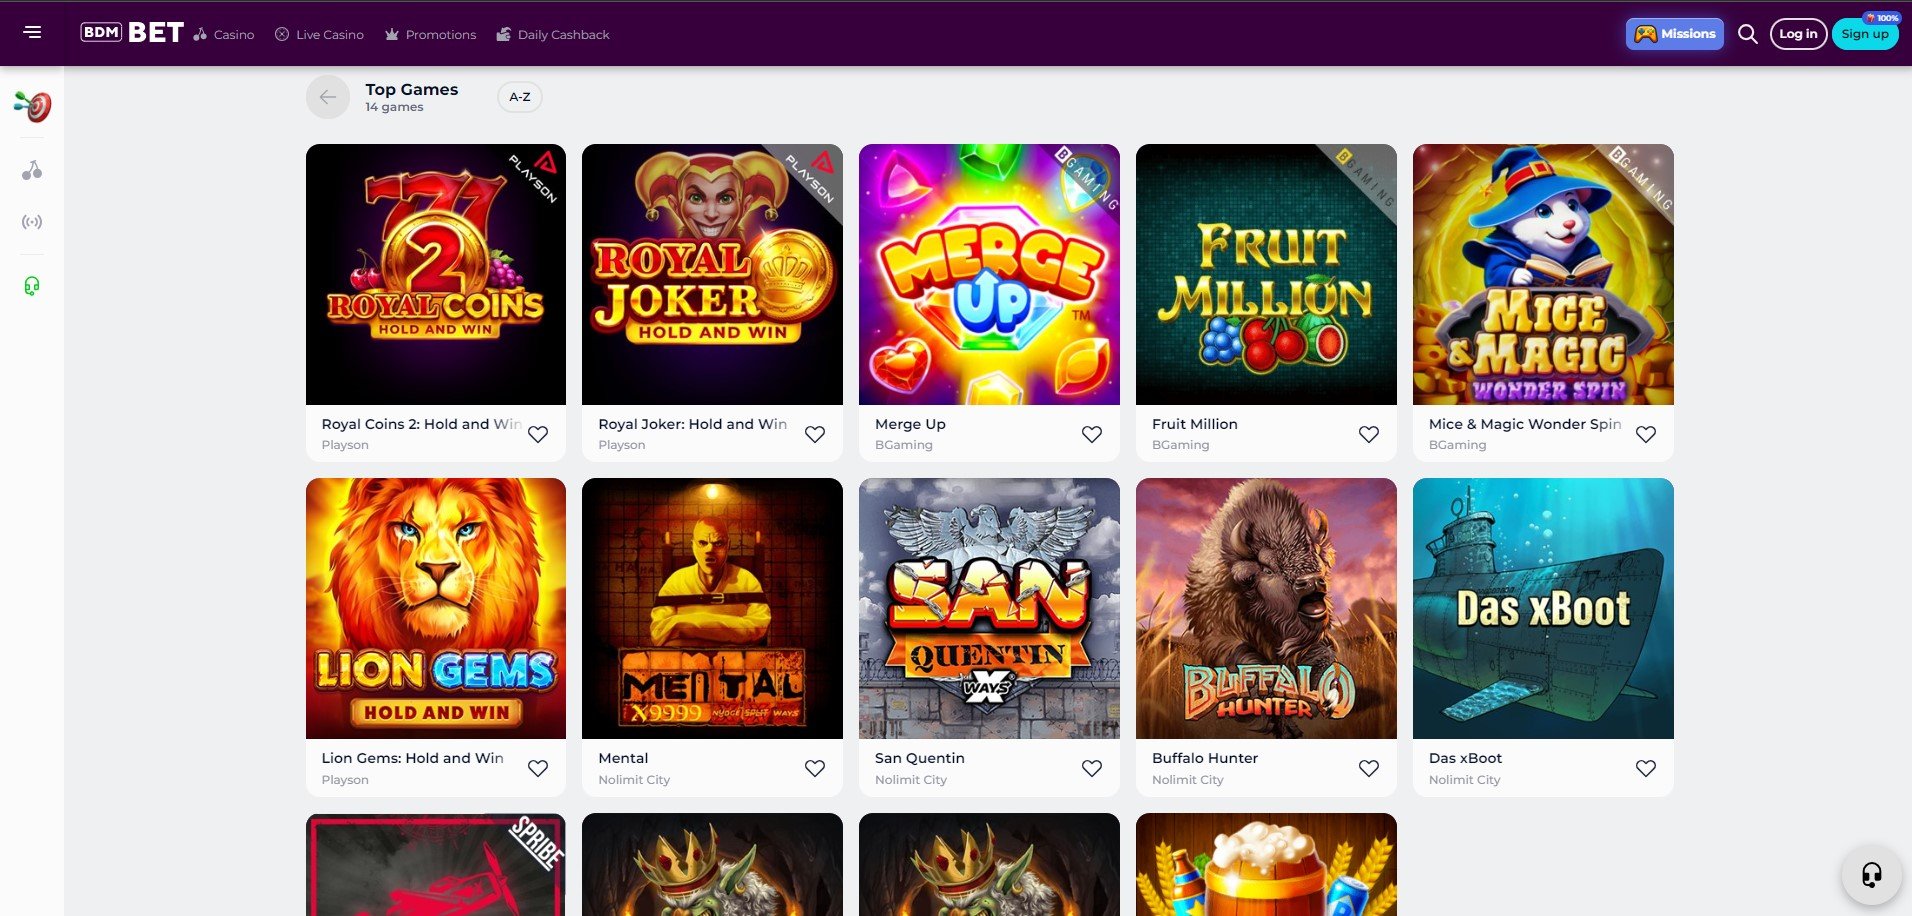Launch the Merge Up game thumbnail
1912x916 pixels.
point(989,274)
